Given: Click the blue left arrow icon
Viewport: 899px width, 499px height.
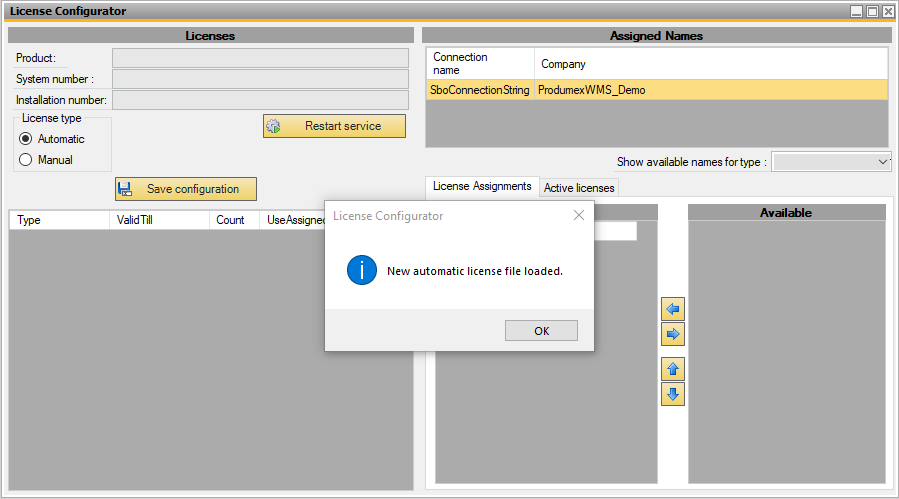Looking at the screenshot, I should (x=673, y=309).
